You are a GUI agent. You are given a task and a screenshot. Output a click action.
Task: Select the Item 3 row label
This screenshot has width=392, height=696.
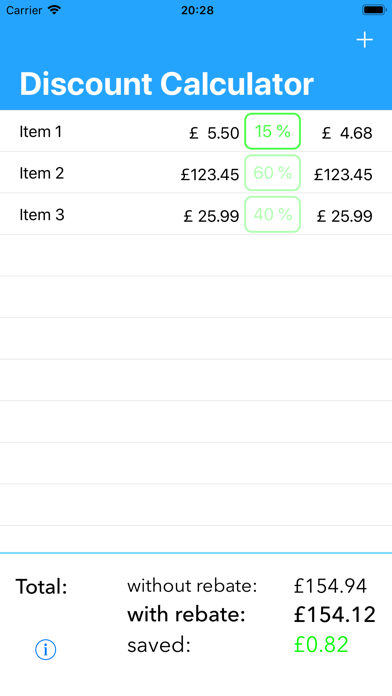coord(42,215)
